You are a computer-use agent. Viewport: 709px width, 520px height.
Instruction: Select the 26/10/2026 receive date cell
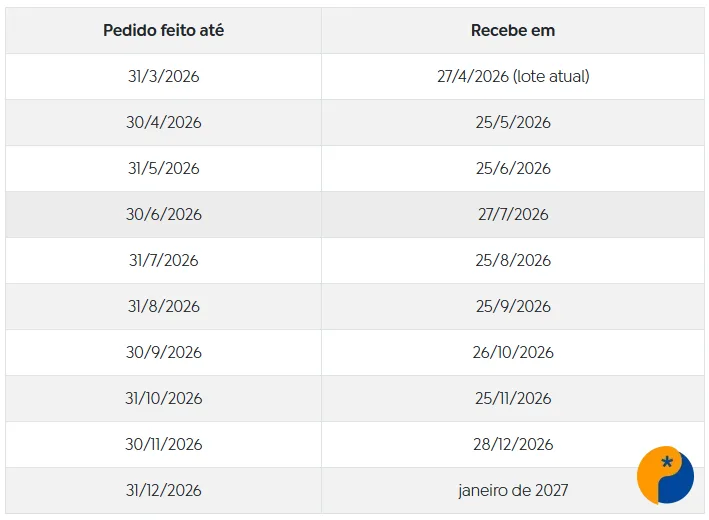point(513,352)
